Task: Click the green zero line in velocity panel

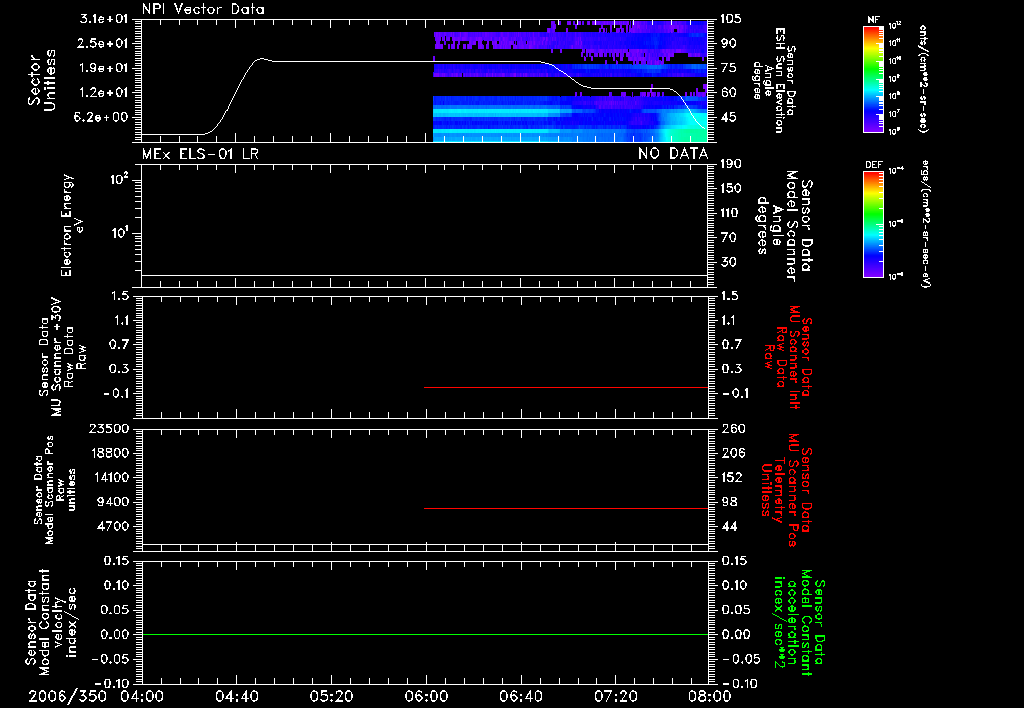Action: point(425,634)
